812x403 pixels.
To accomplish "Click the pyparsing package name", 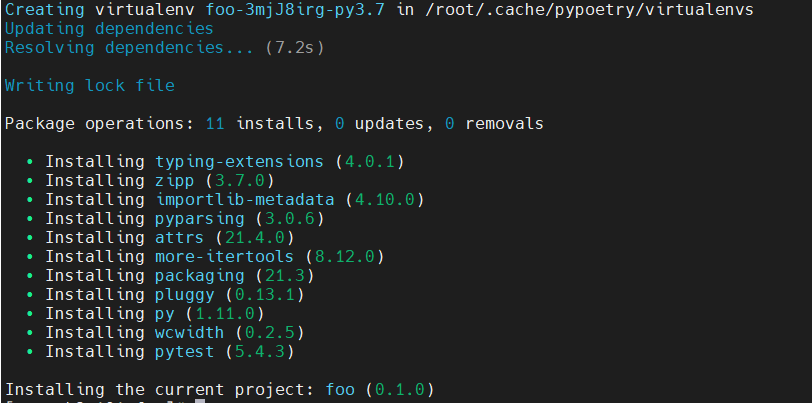I will point(200,218).
